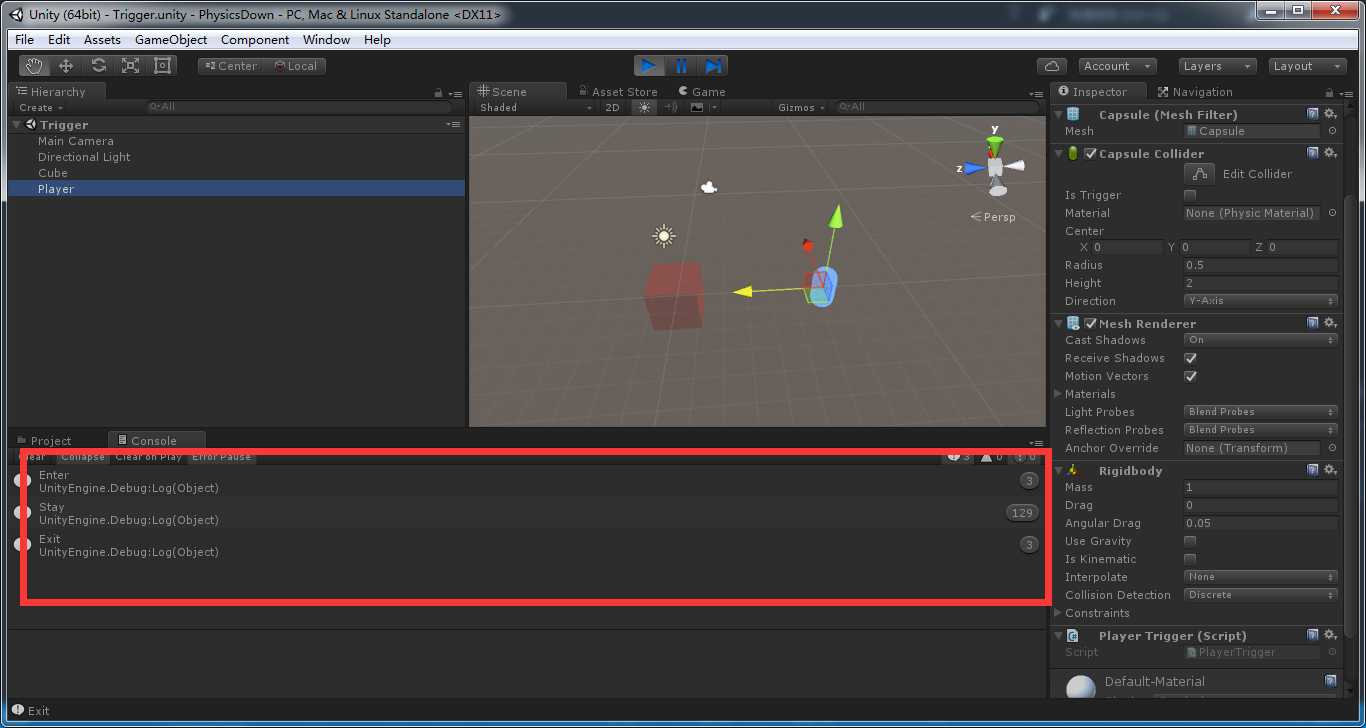
Task: Enable Use Gravity checkbox
Action: (1190, 541)
